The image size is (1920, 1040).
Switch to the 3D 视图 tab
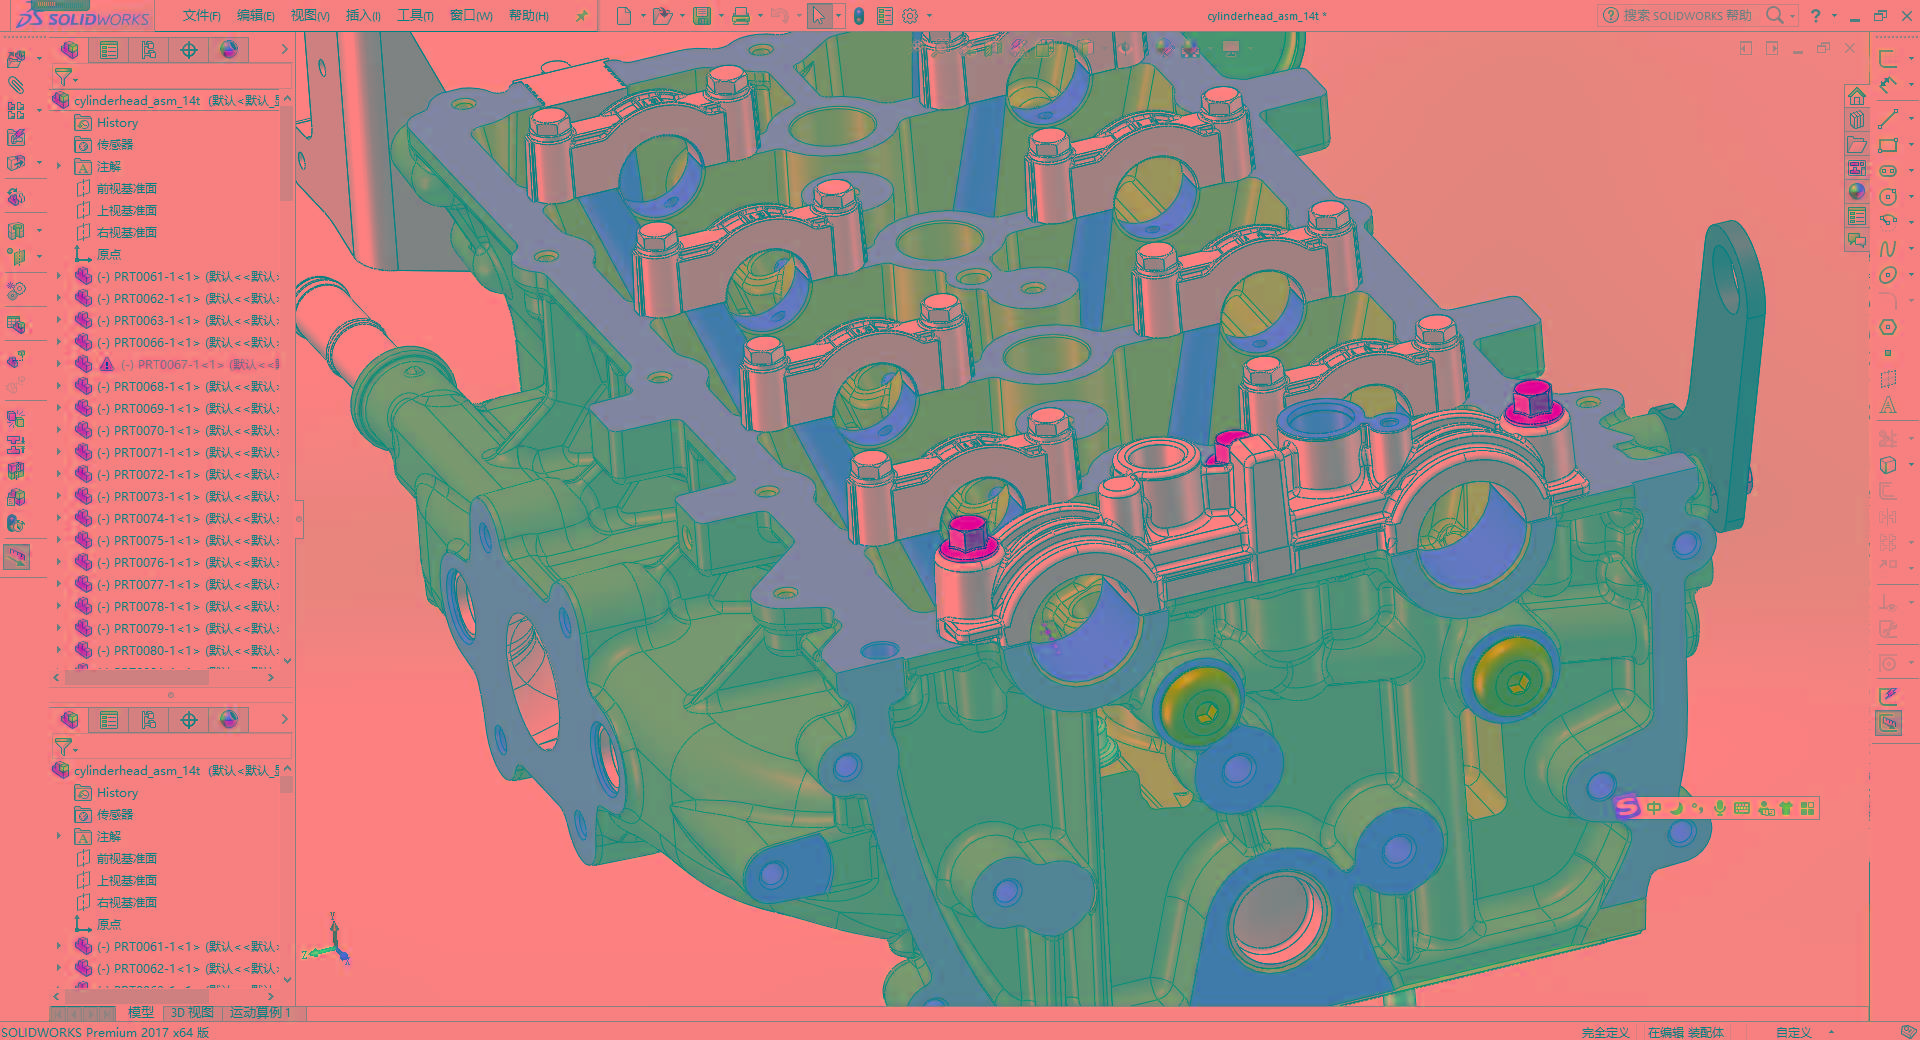(192, 1012)
